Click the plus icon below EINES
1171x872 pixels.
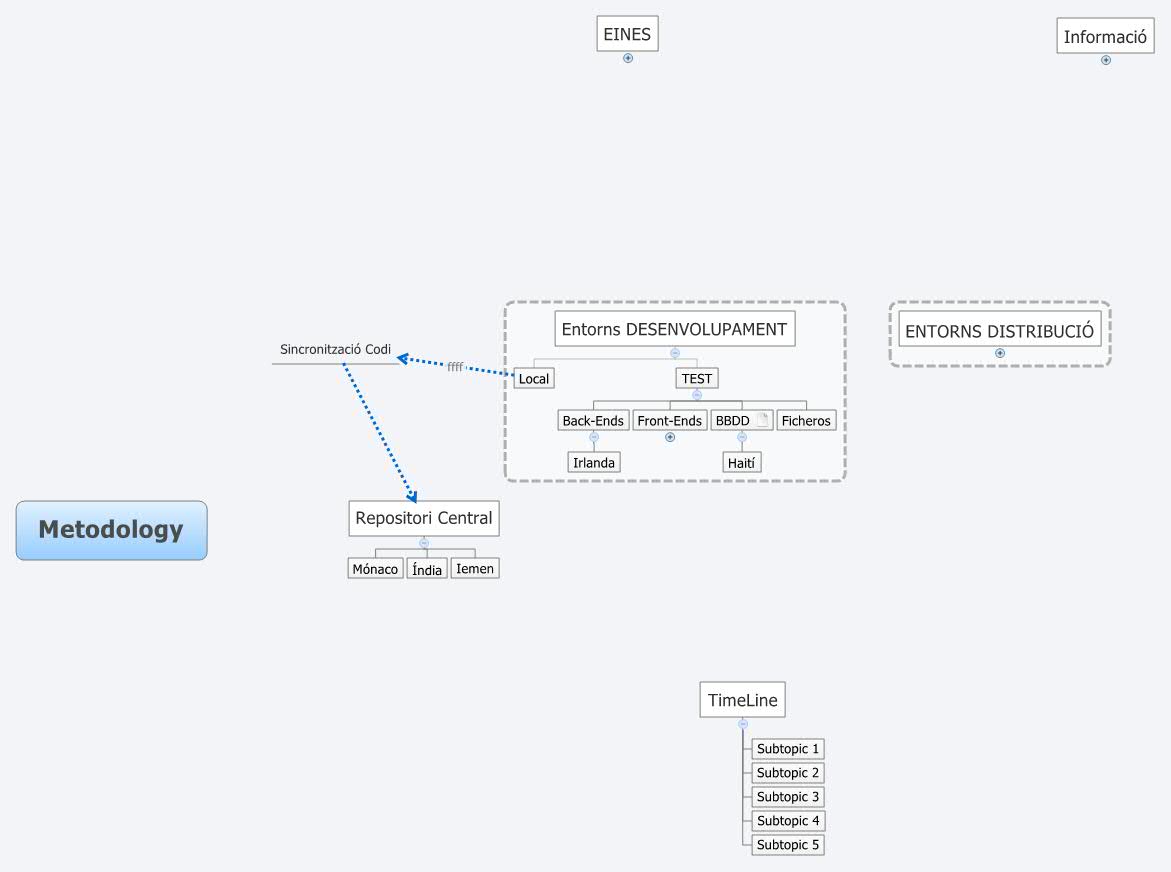(x=627, y=58)
